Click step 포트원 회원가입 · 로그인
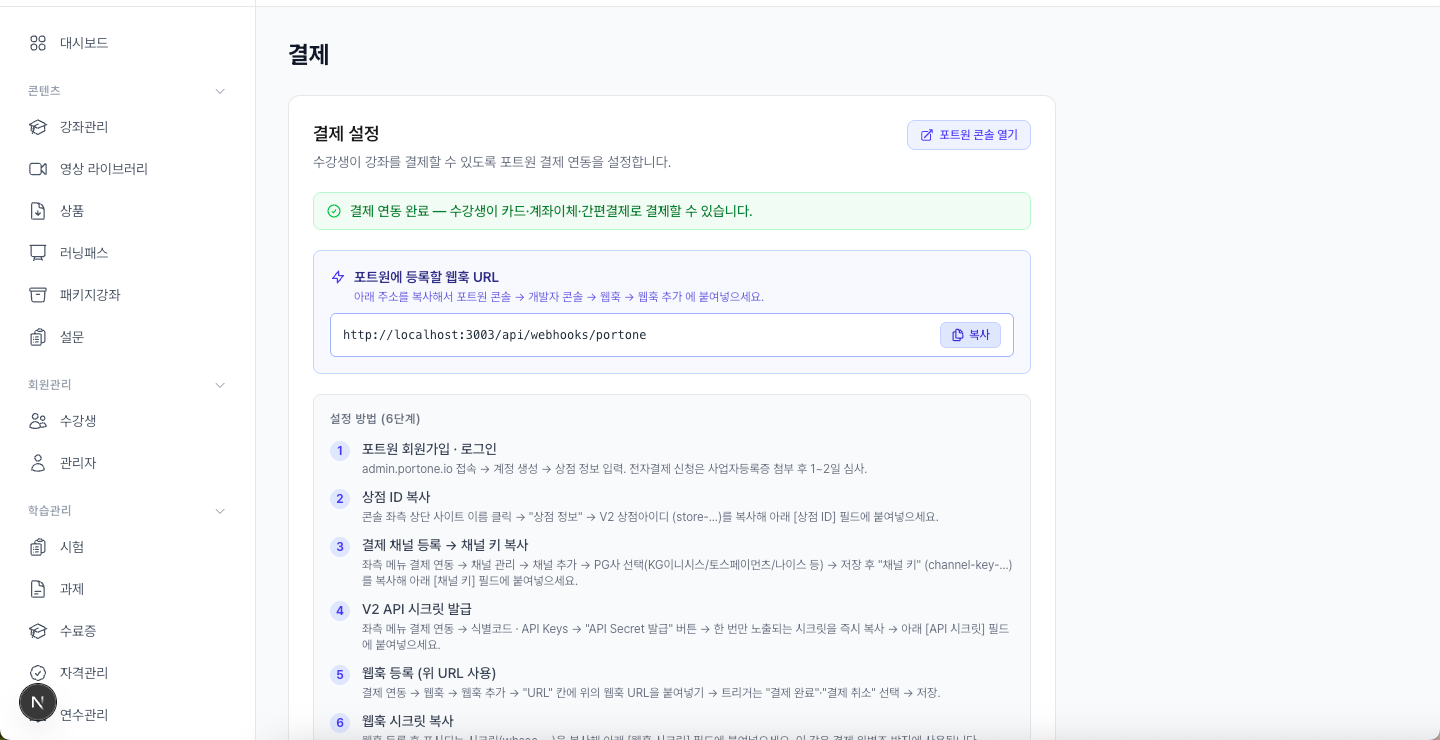The image size is (1440, 740). tap(429, 449)
